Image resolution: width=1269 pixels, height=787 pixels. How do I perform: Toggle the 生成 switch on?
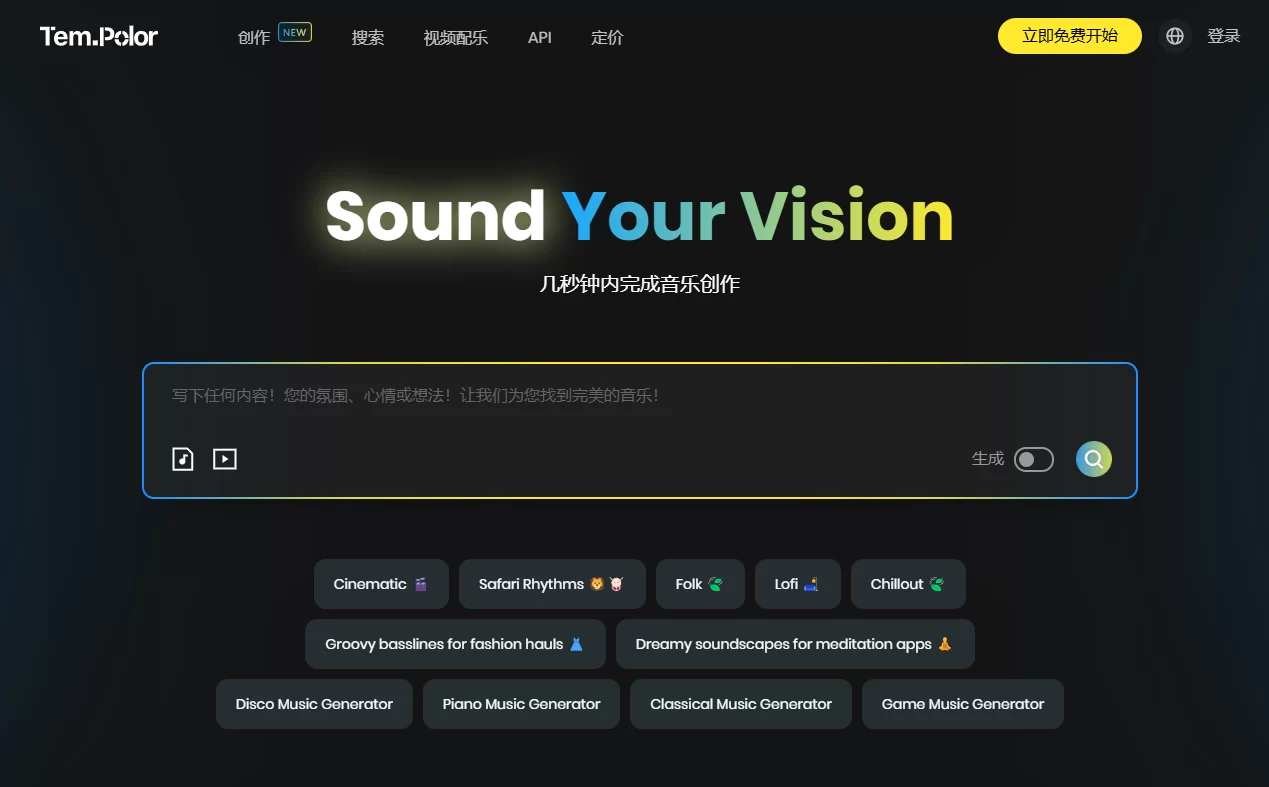click(1033, 459)
